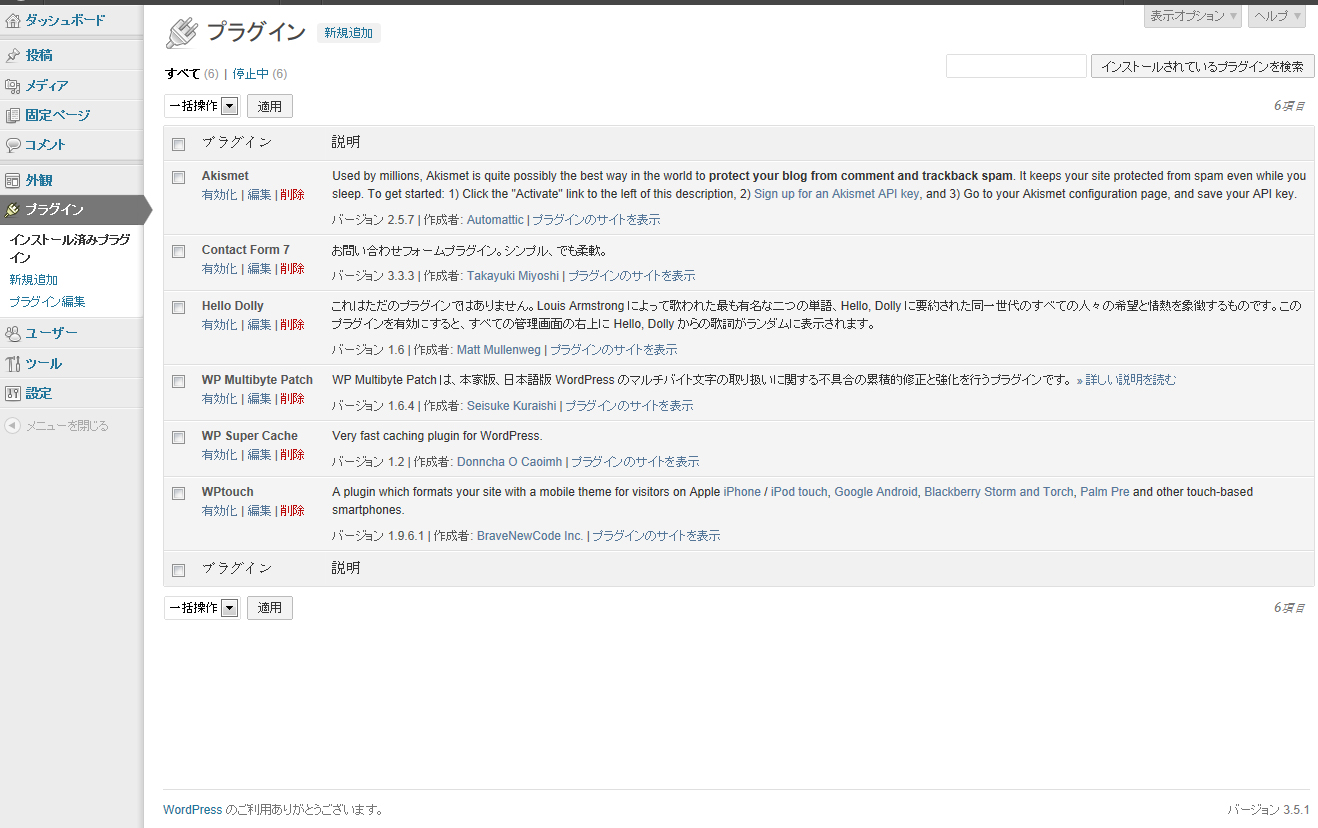Collapse sidebar via メニューを閉じる
This screenshot has height=828, width=1318.
click(x=66, y=426)
